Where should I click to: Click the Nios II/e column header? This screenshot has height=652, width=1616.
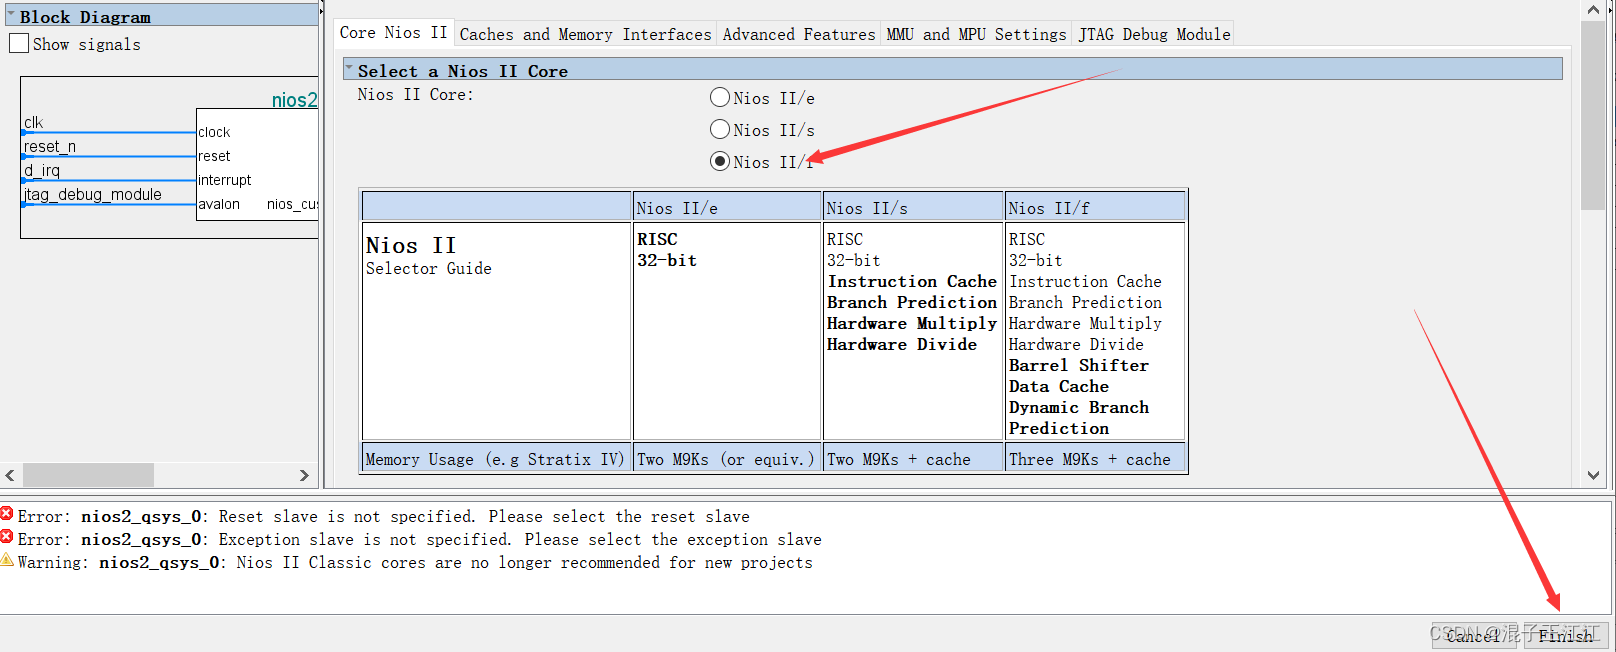727,207
